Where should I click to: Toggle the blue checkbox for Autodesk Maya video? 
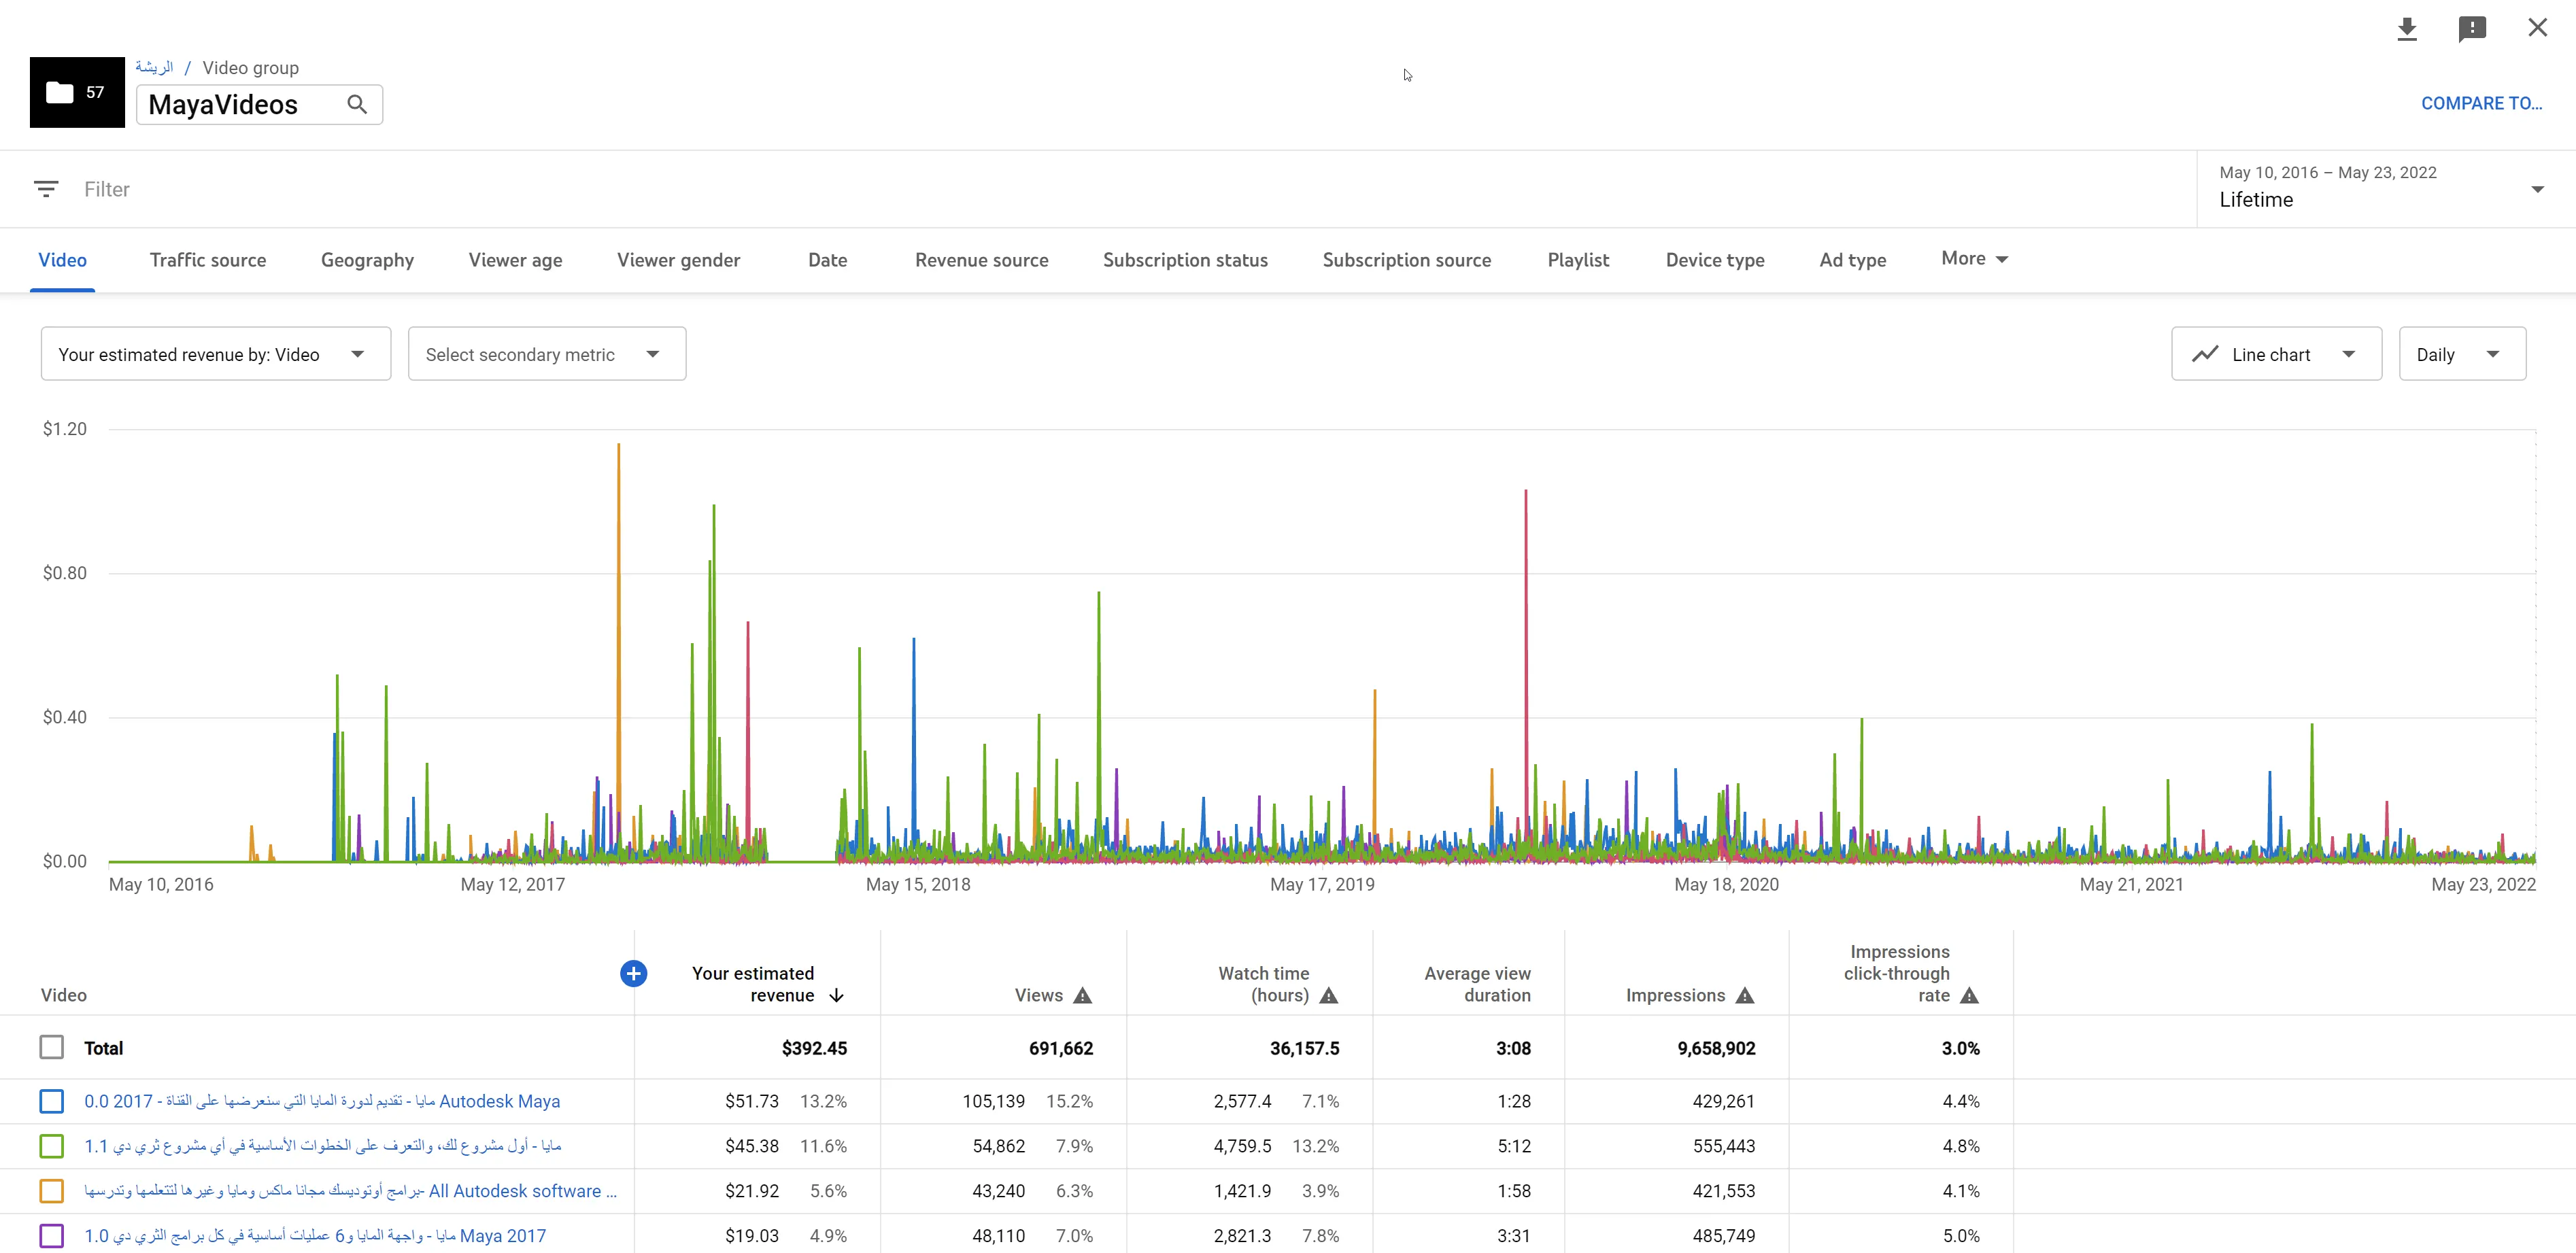point(52,1101)
